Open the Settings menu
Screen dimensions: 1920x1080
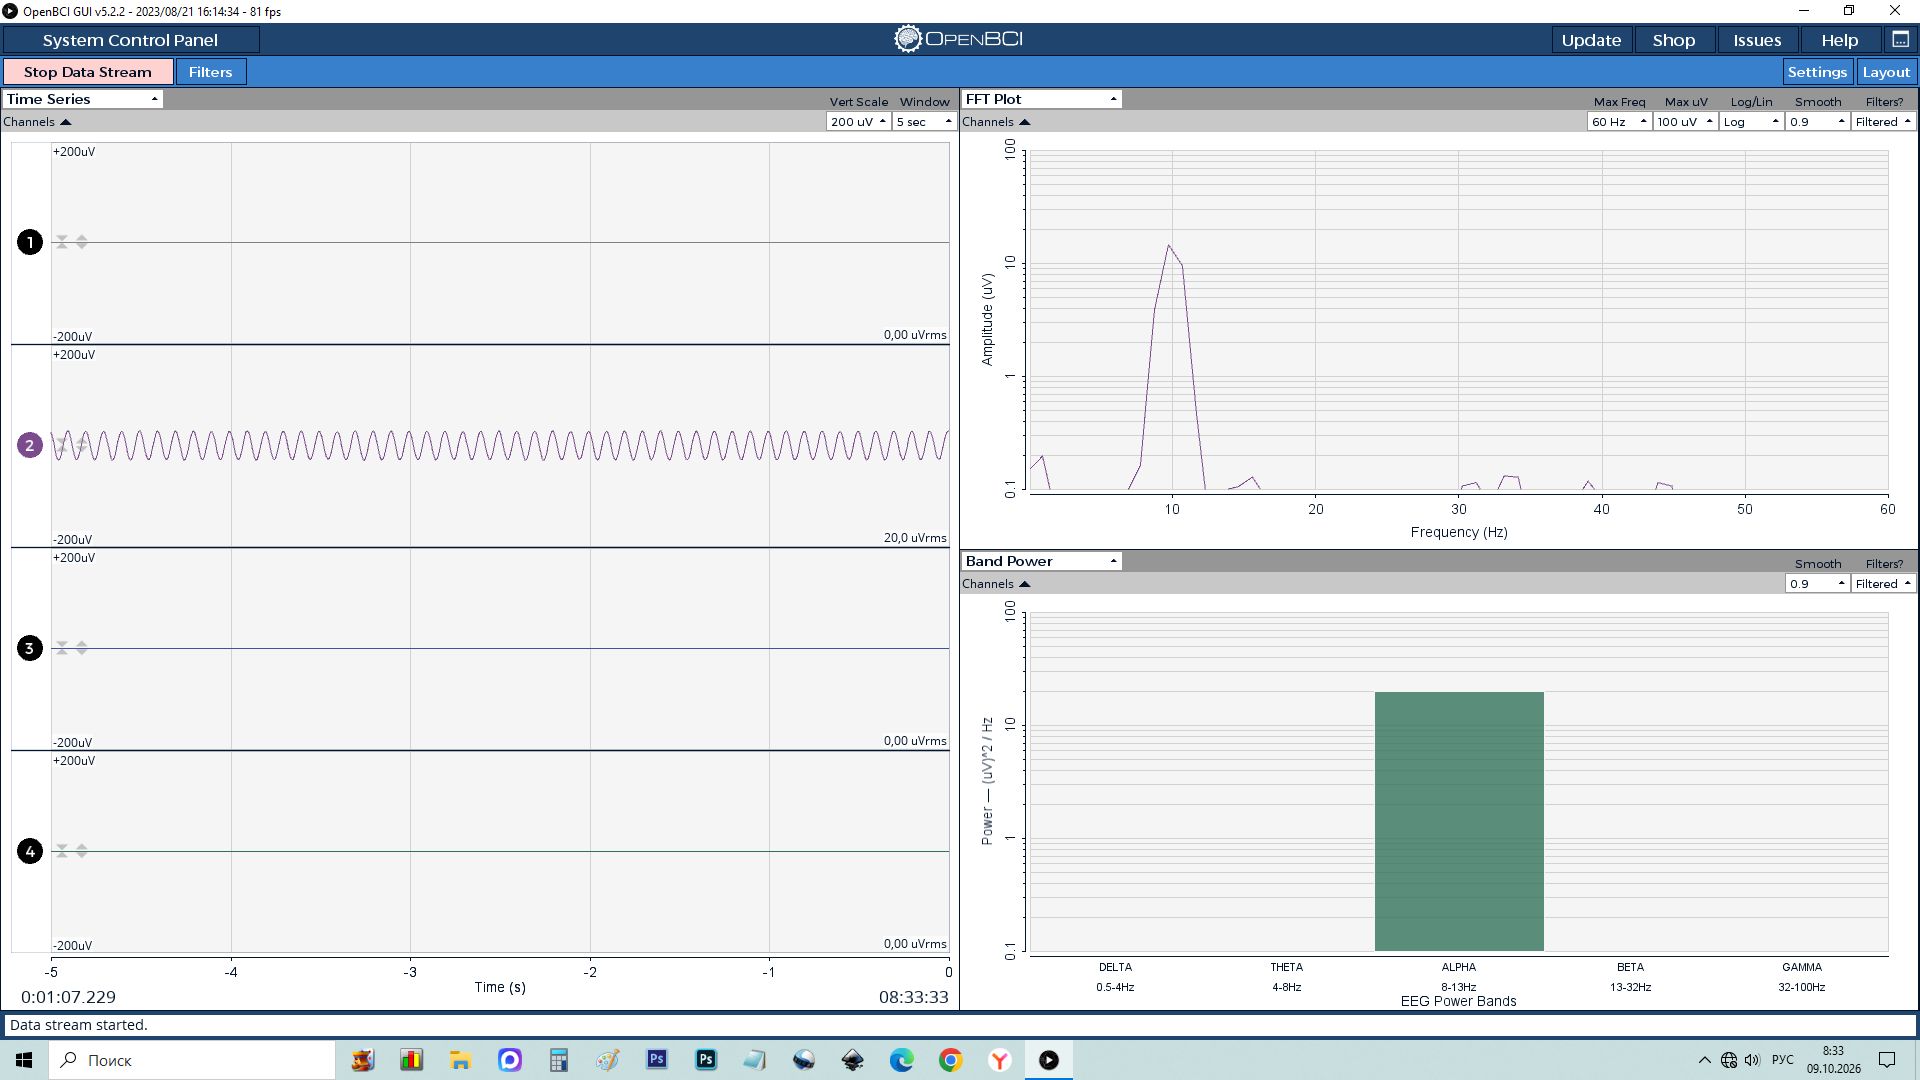[x=1817, y=72]
